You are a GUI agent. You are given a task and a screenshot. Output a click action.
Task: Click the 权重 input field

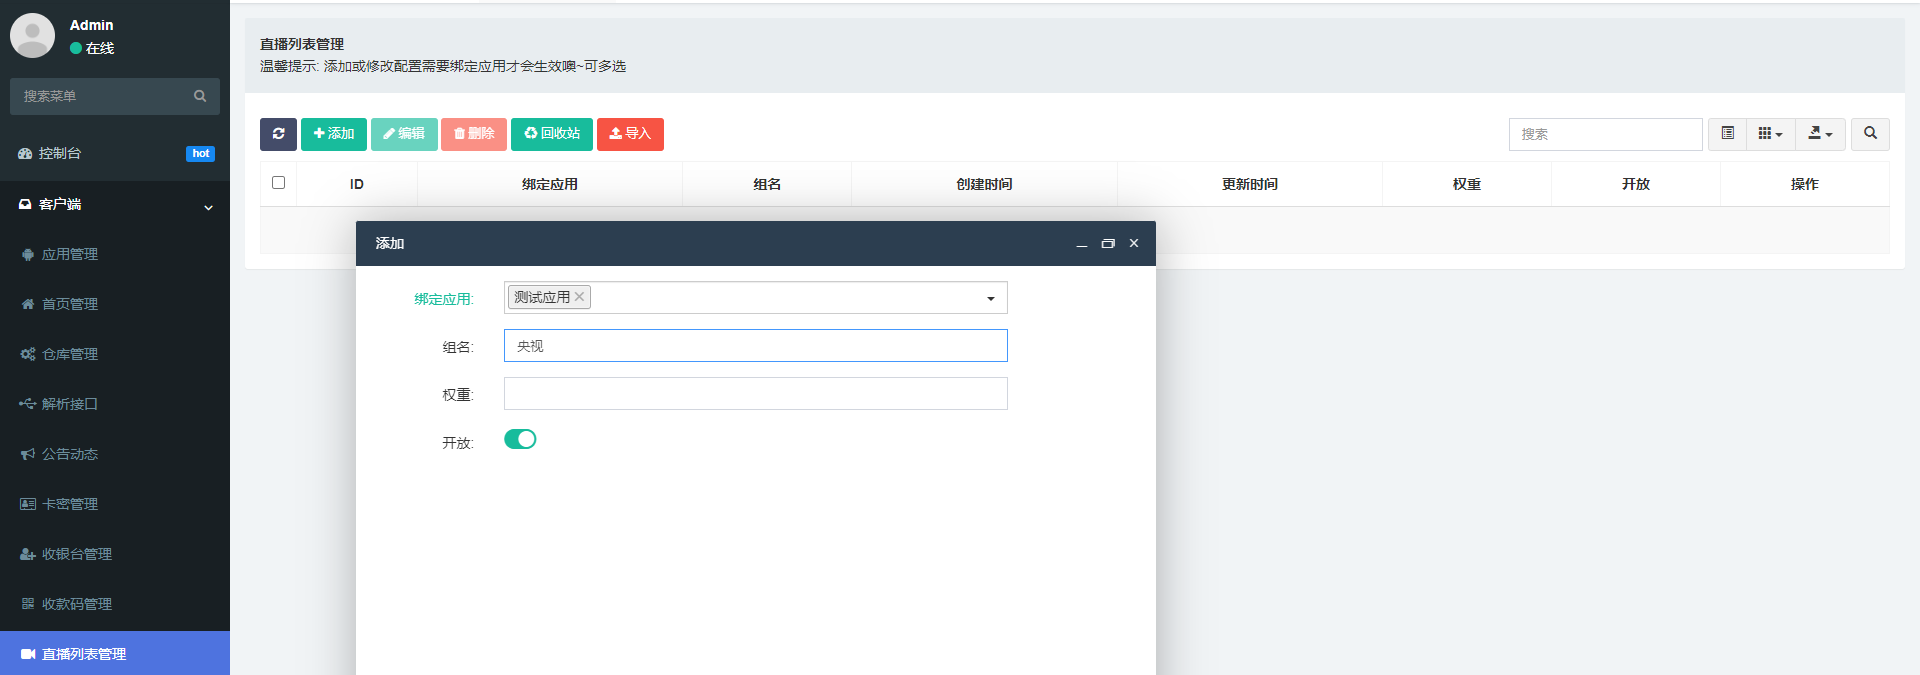click(755, 394)
